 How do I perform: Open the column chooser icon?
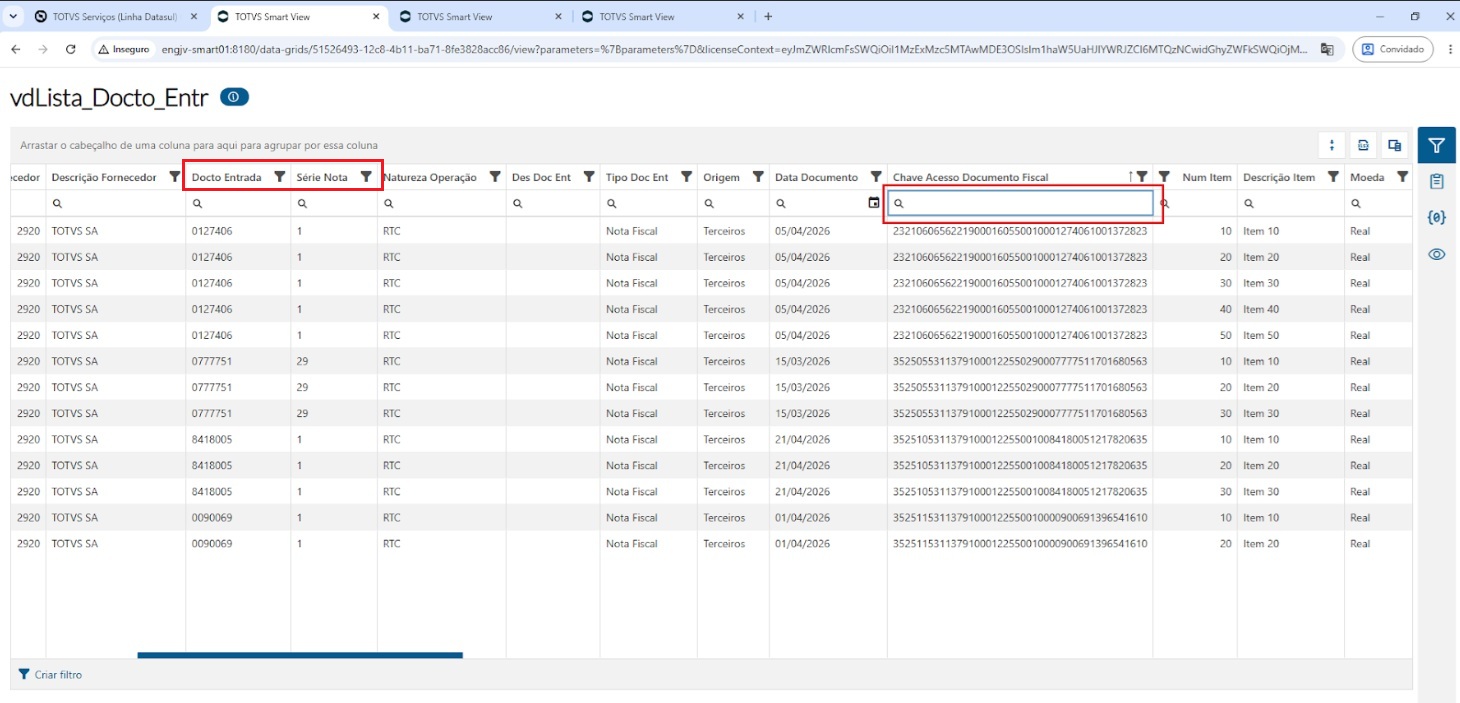click(x=1394, y=146)
